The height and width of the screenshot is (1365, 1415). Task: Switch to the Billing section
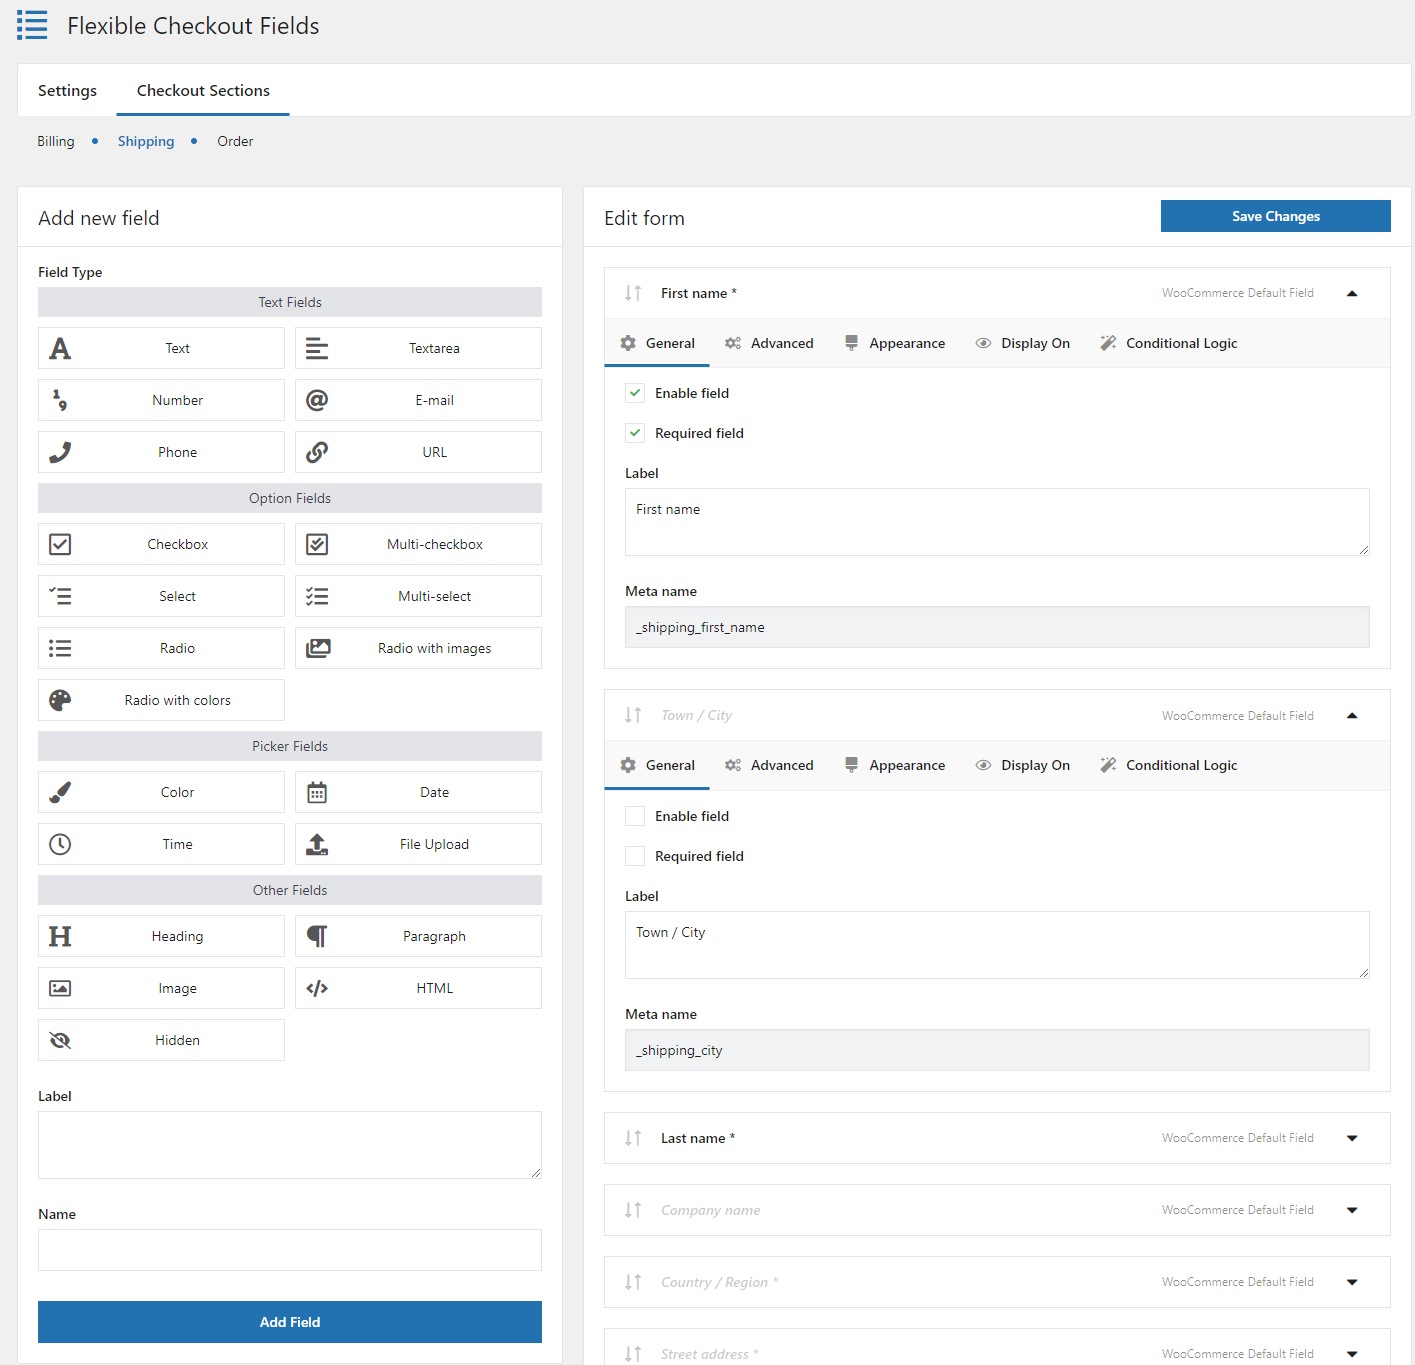(x=56, y=141)
